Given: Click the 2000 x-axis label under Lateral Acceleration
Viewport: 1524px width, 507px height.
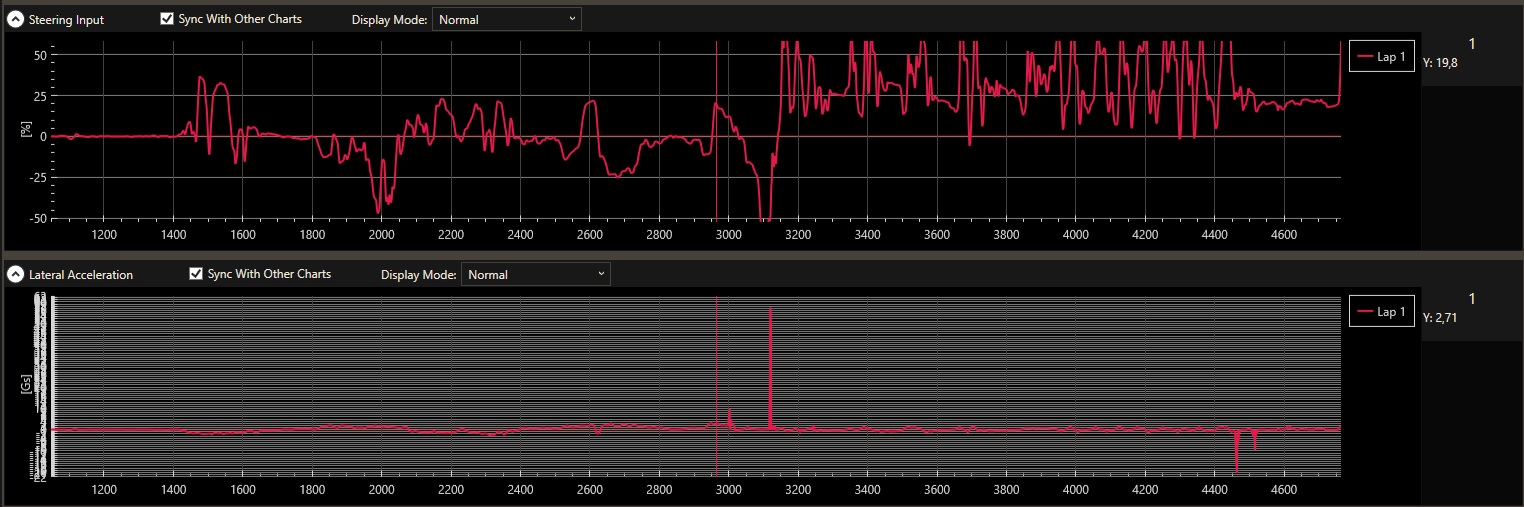Looking at the screenshot, I should coord(381,490).
